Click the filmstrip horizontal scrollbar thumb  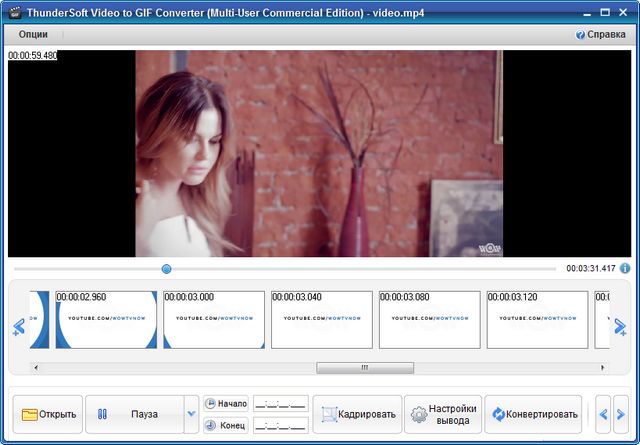tap(364, 367)
